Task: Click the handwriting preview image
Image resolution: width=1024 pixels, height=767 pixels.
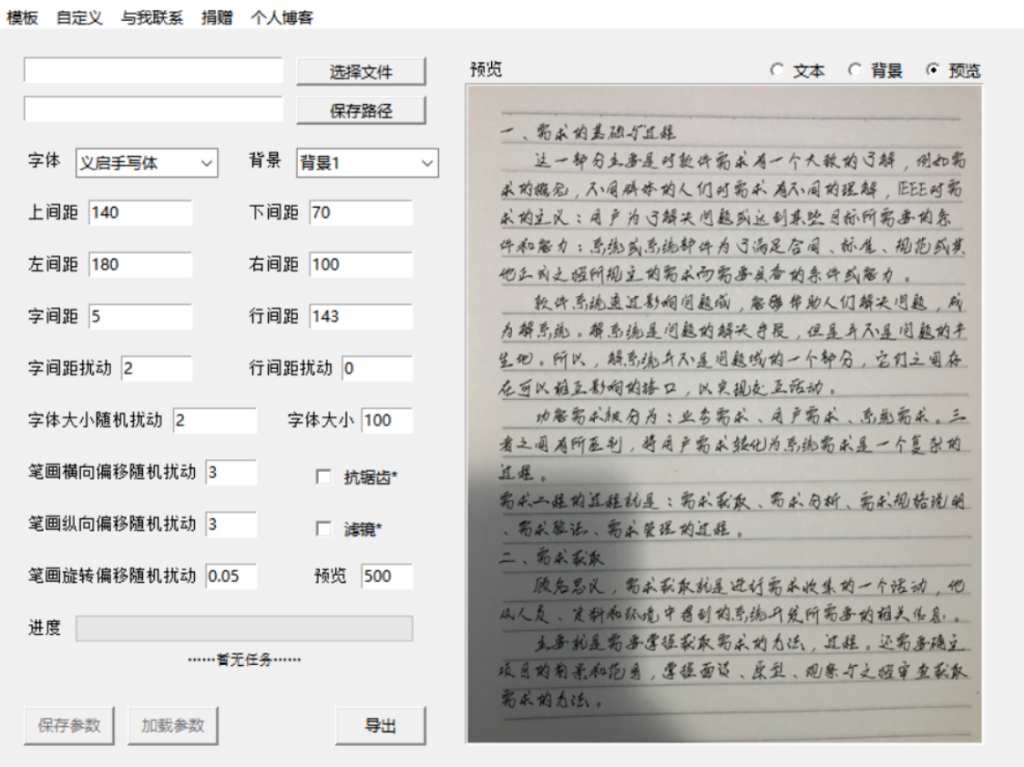Action: pos(725,412)
